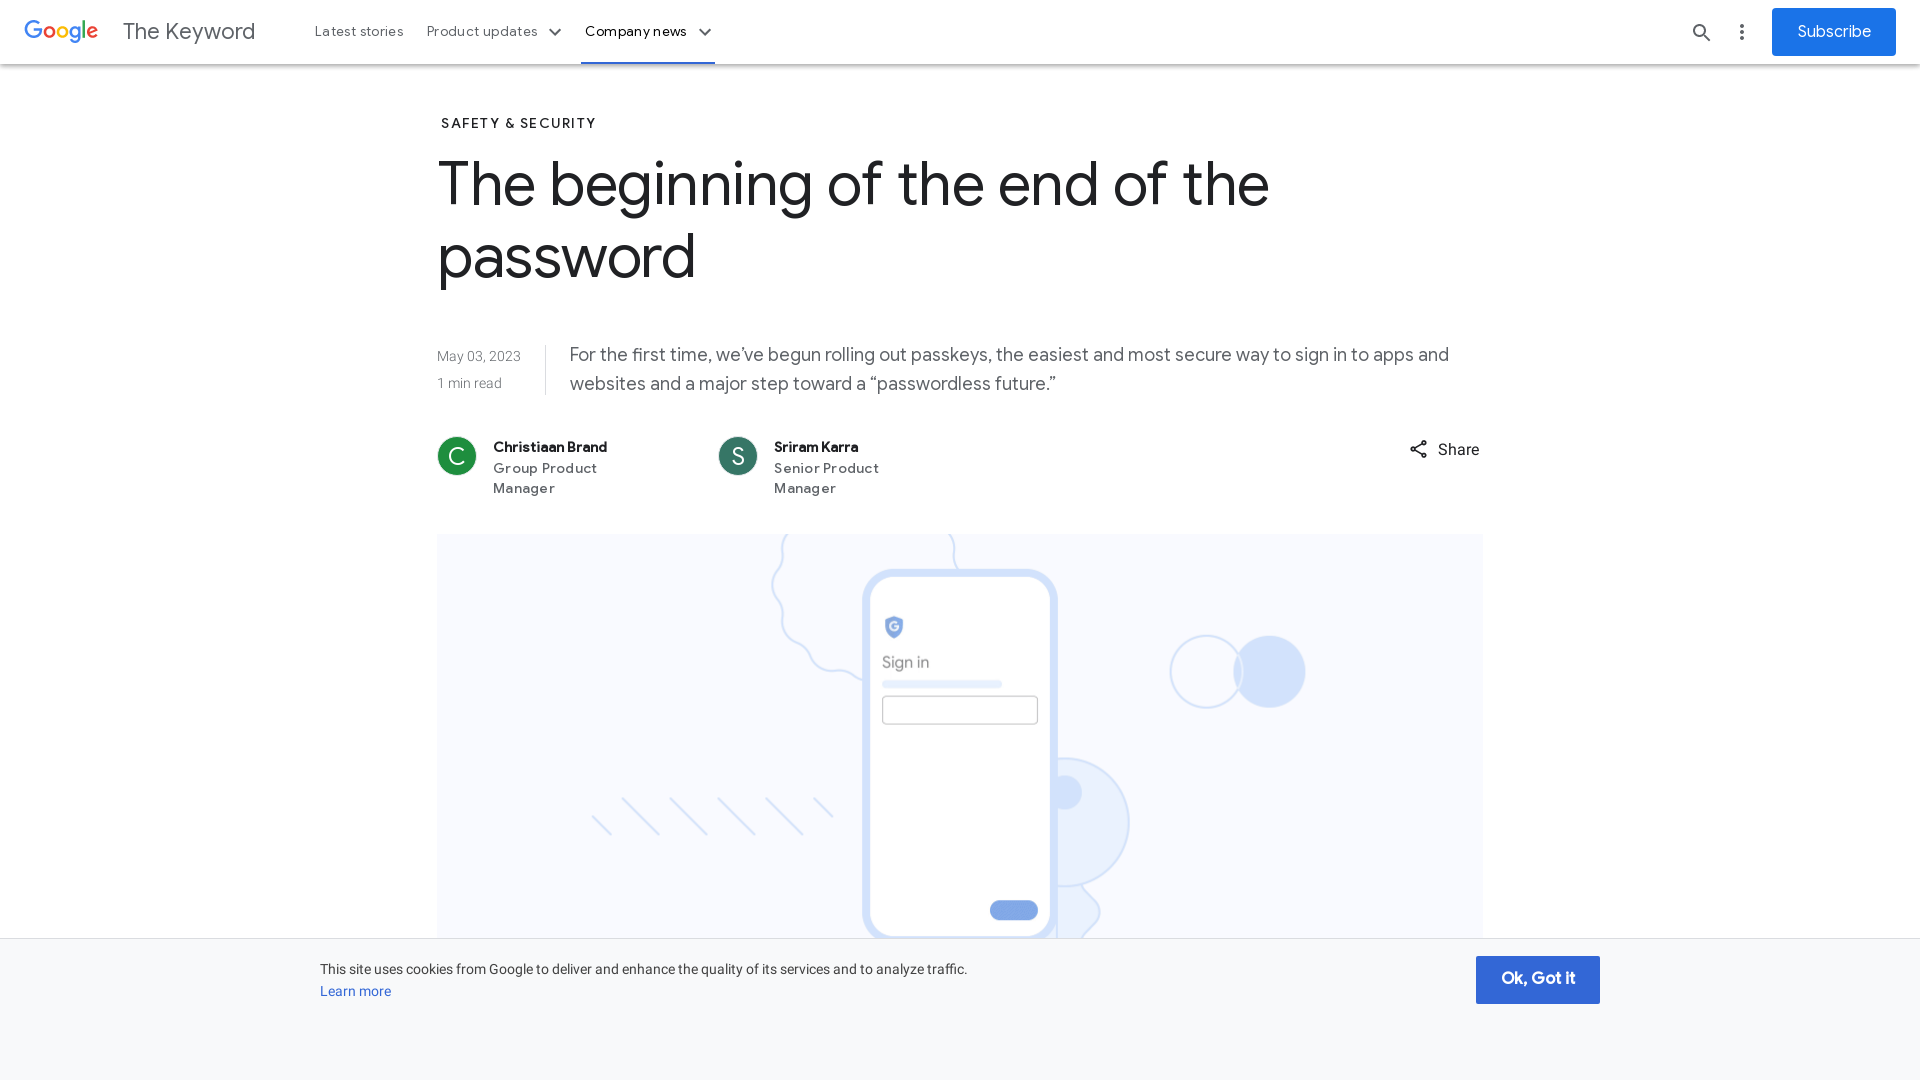
Task: Select the Safety & Security category label
Action: click(518, 123)
